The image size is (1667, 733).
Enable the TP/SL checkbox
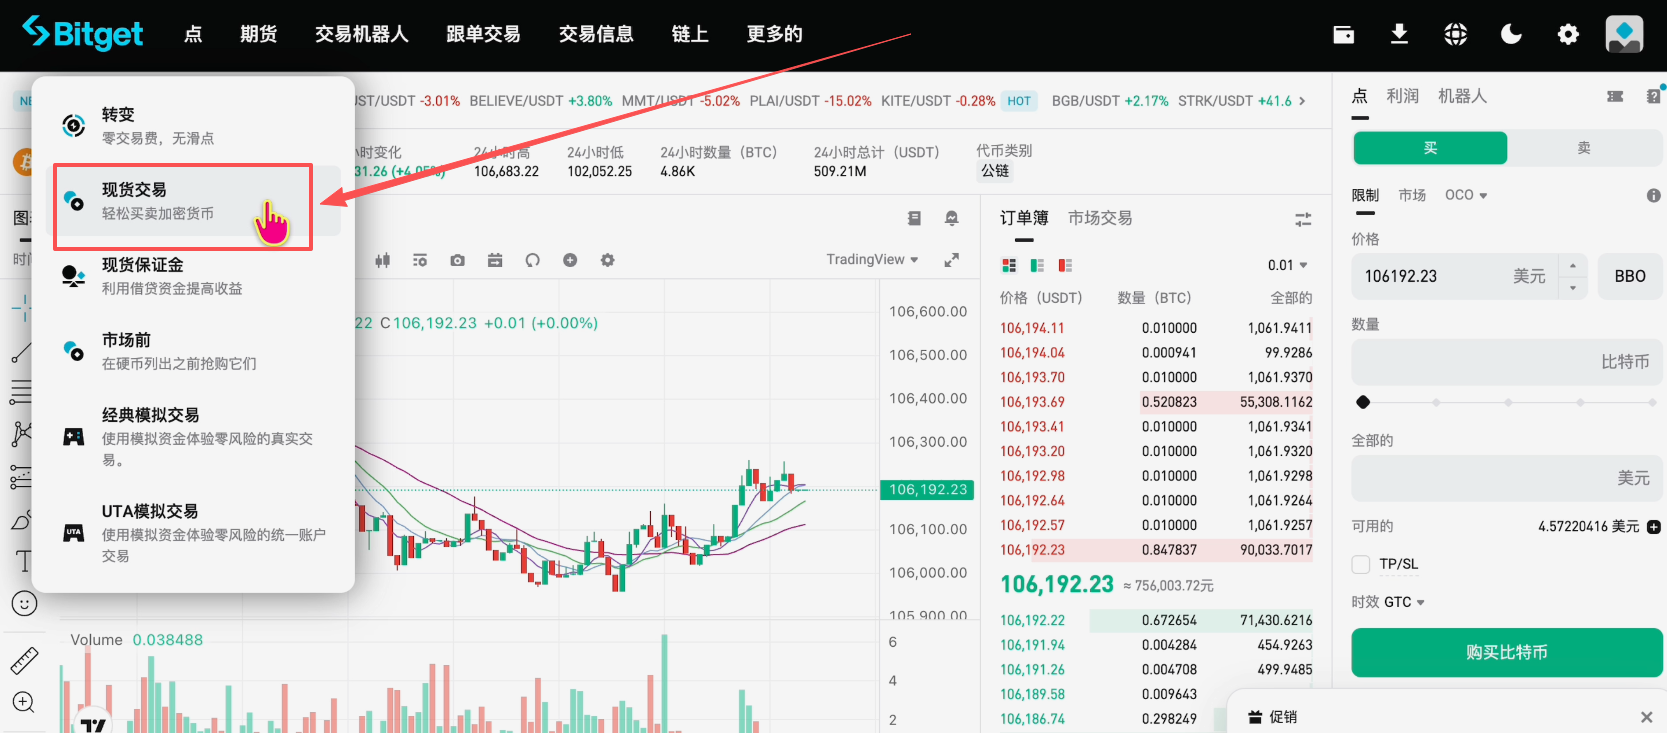[x=1360, y=564]
